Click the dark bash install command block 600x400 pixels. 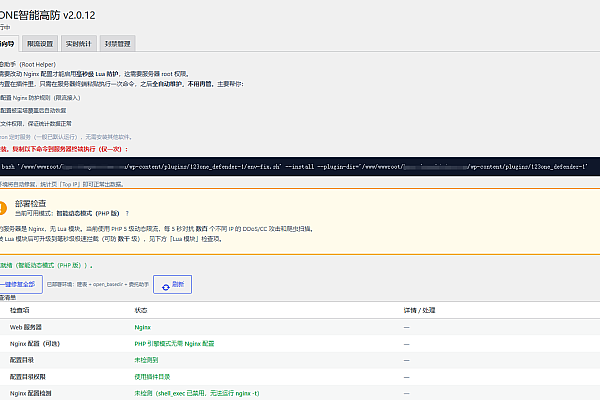300,167
